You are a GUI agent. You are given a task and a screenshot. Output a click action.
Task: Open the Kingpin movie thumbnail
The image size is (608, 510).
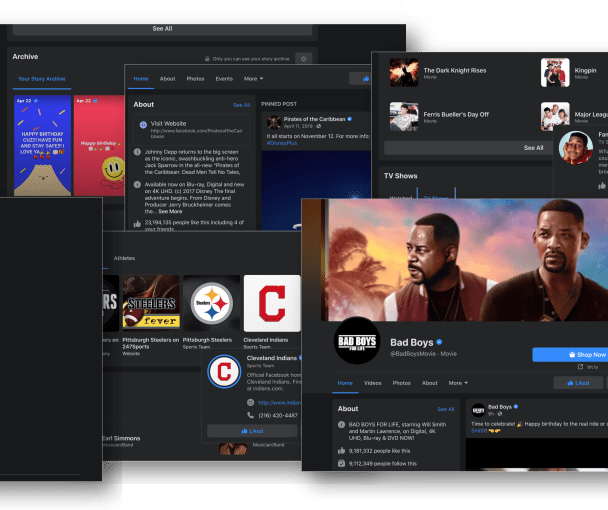[555, 73]
